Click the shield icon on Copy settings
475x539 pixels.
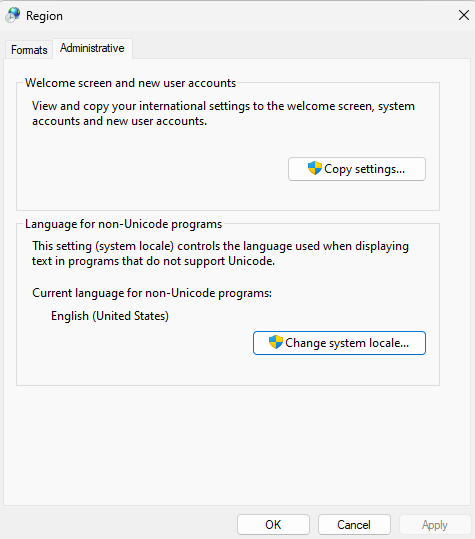coord(314,168)
